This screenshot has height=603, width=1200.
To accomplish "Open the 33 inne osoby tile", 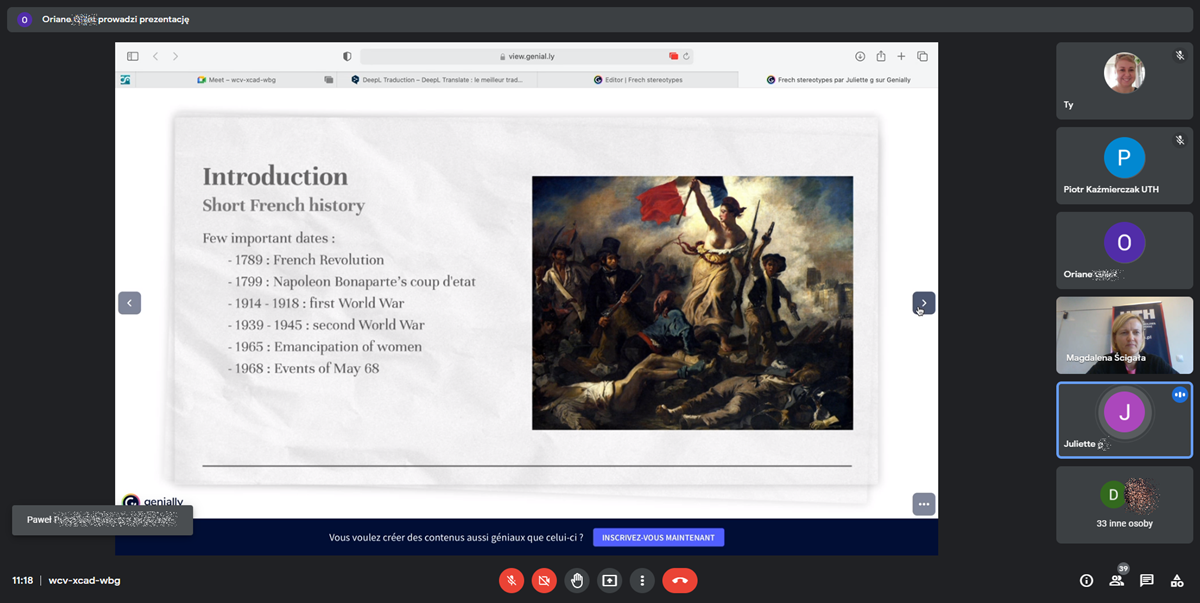I will click(1124, 505).
